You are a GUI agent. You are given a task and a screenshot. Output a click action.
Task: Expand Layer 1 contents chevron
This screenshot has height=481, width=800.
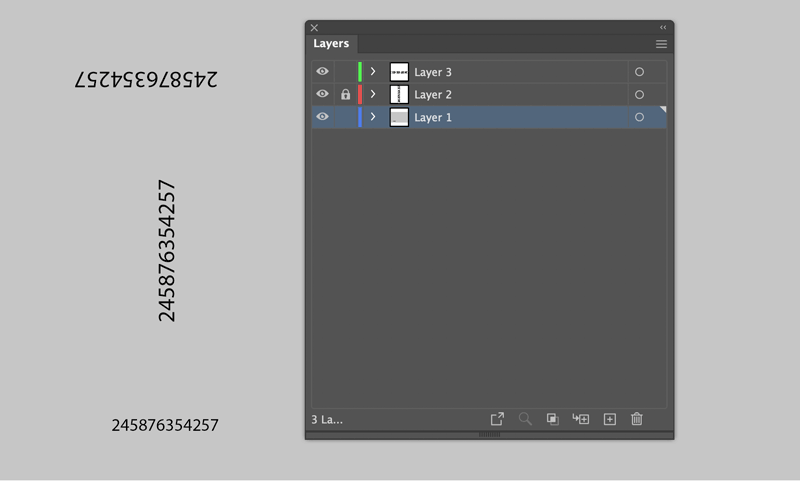[x=373, y=117]
